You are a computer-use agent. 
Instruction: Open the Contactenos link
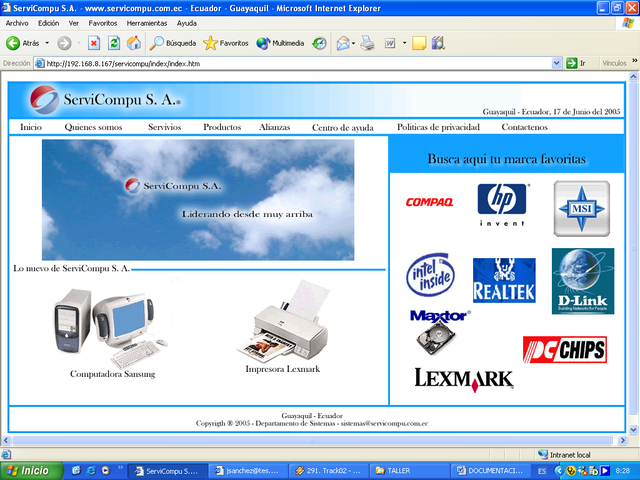(524, 127)
